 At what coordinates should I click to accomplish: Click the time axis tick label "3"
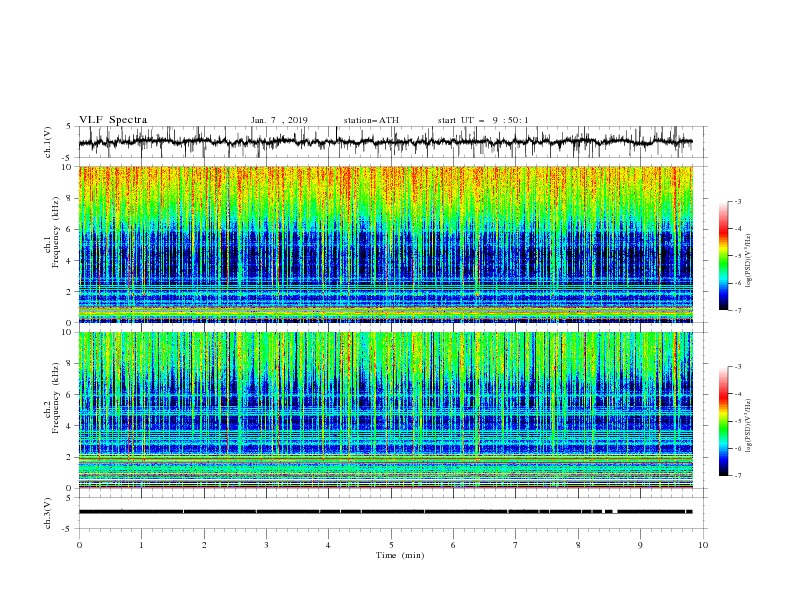(x=266, y=545)
